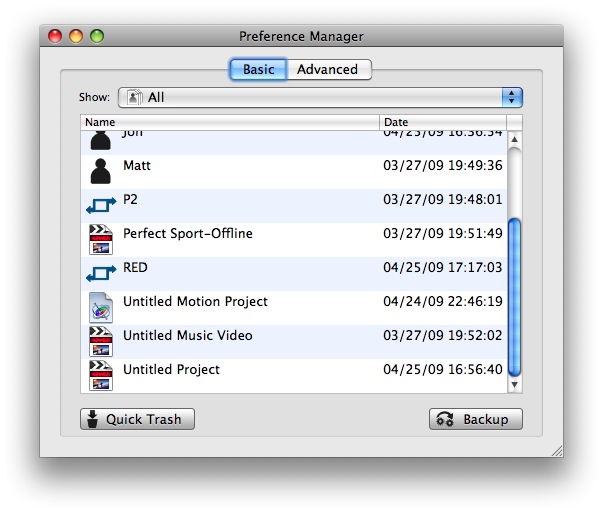The height and width of the screenshot is (512, 603).
Task: Click the date 03/27/09 19:48:01
Action: point(443,199)
